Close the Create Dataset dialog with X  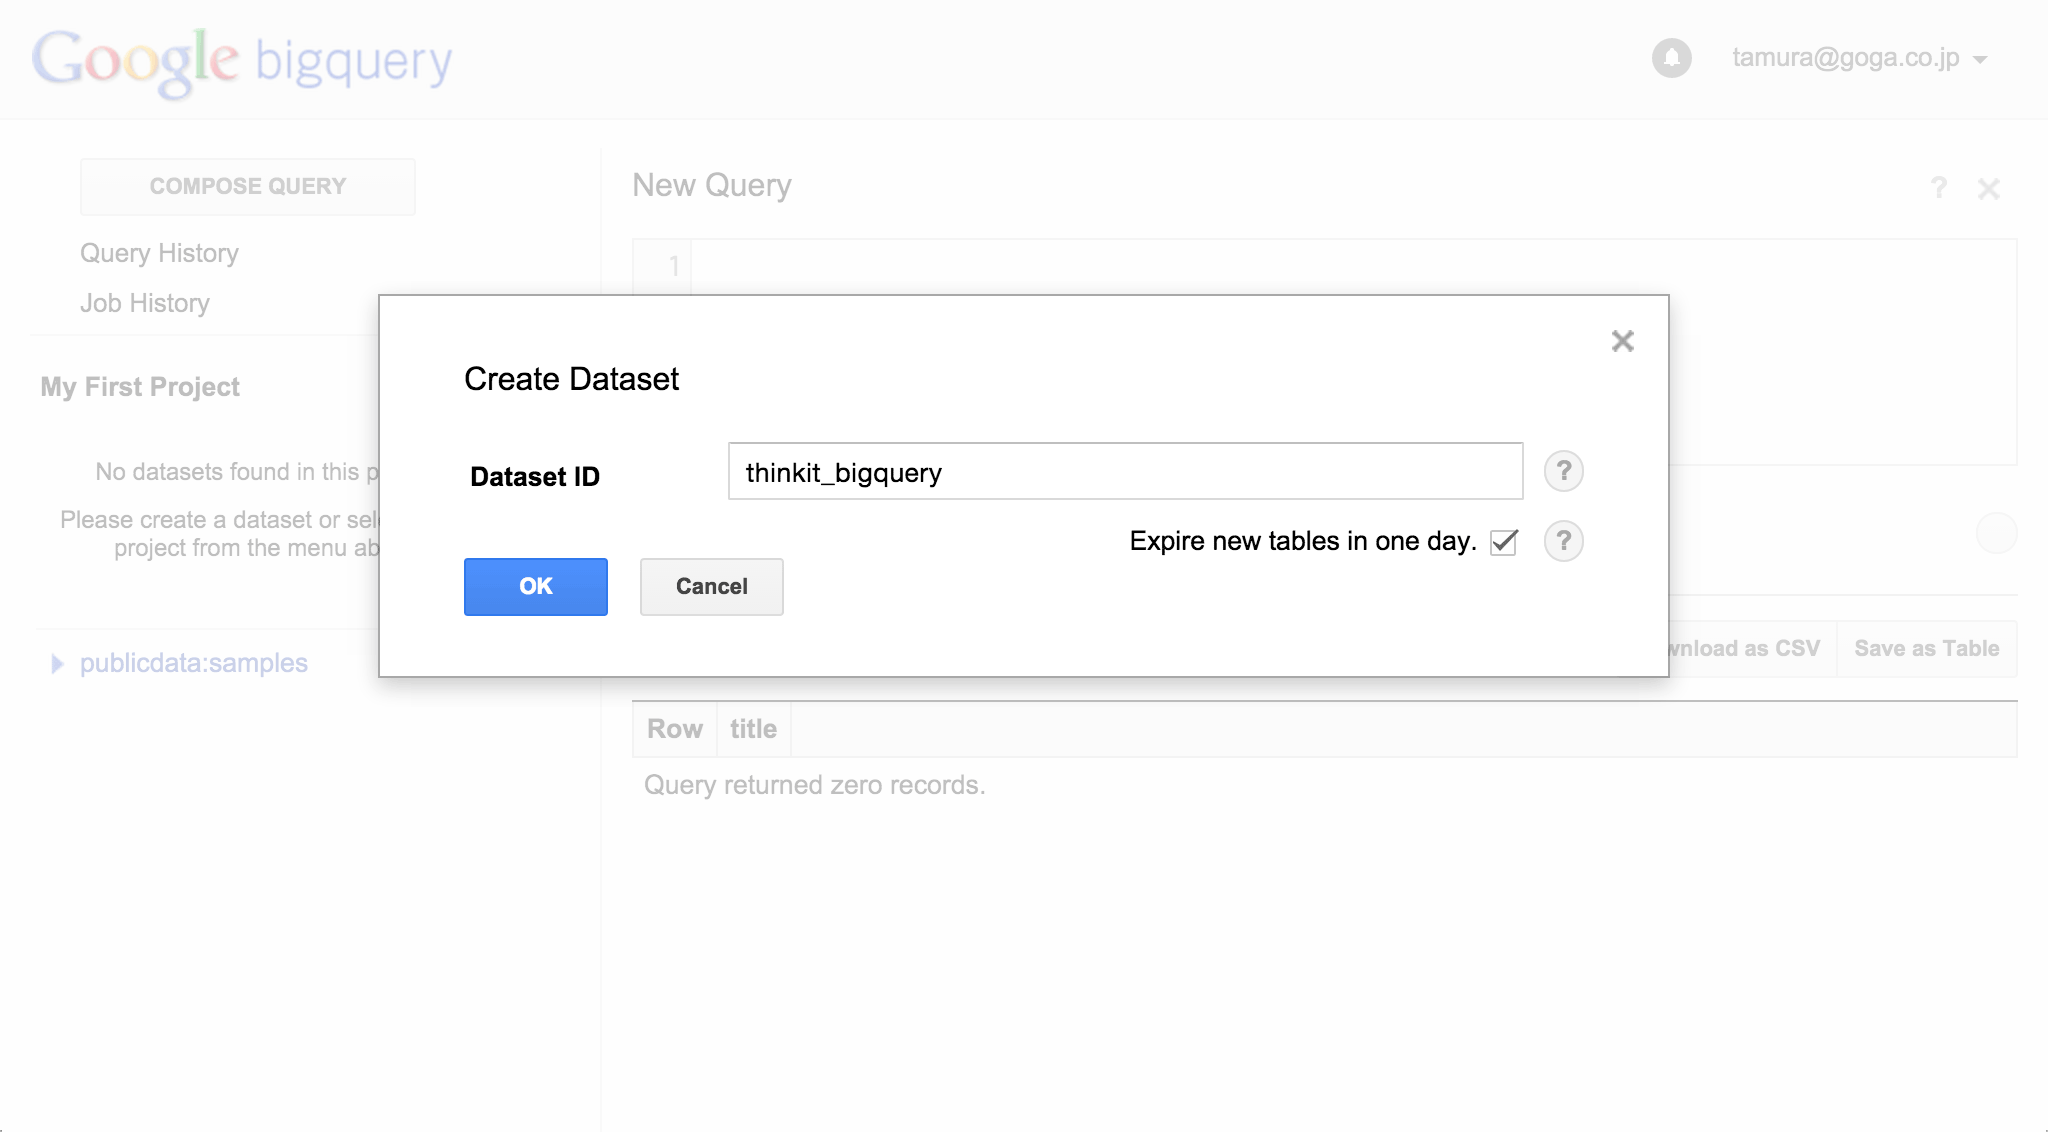(1622, 341)
